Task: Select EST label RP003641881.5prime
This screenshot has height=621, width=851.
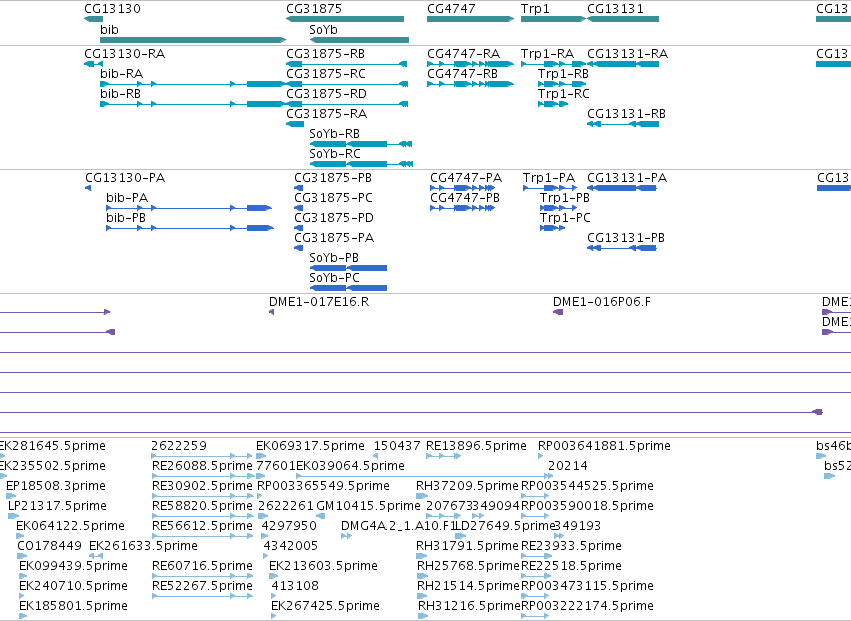Action: point(604,446)
